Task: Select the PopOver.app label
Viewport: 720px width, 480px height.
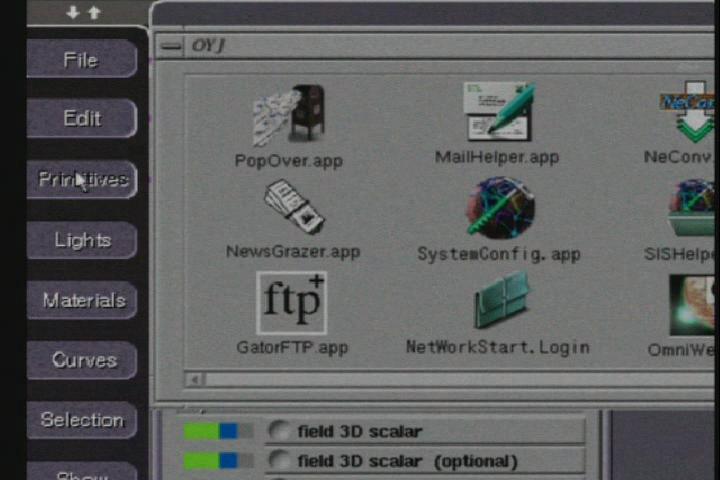Action: 289,161
